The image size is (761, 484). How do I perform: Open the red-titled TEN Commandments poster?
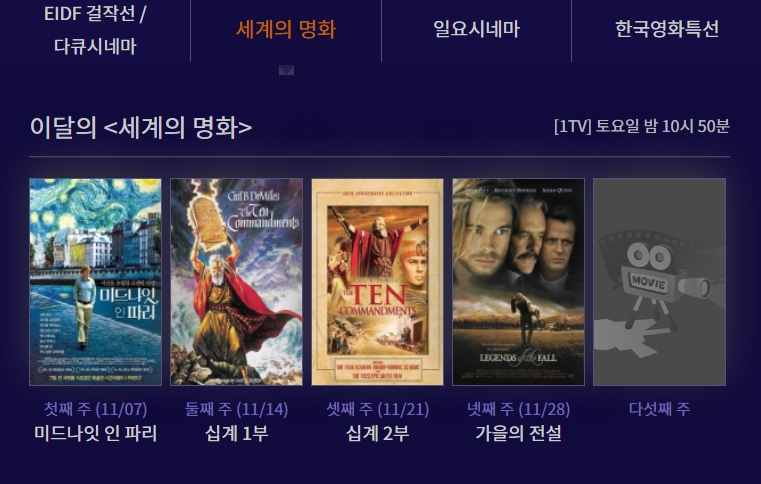pyautogui.click(x=377, y=282)
